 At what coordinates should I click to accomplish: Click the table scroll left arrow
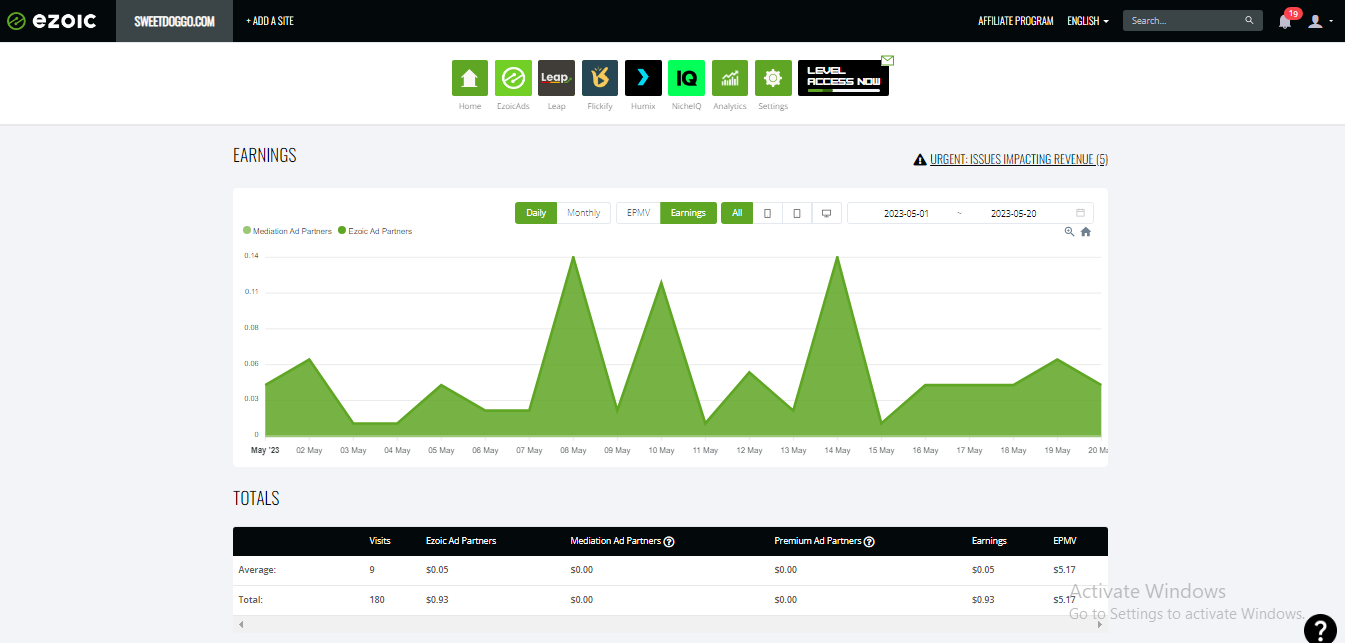tap(239, 624)
